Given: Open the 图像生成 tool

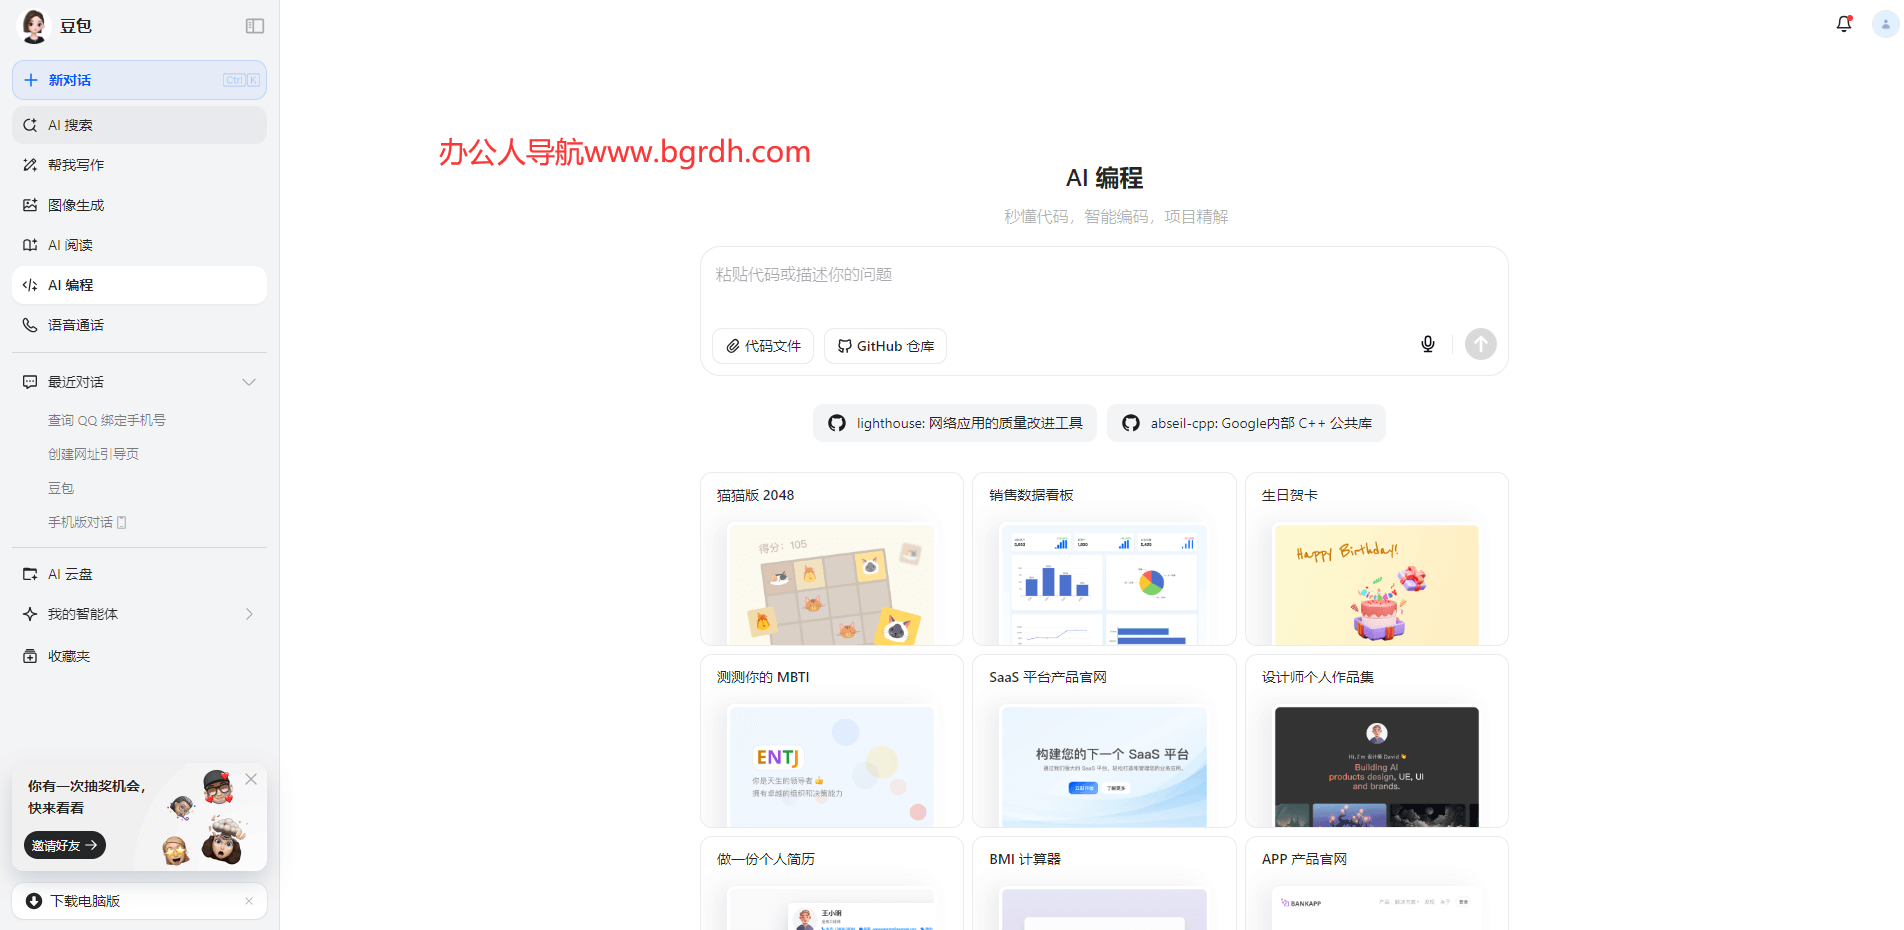Looking at the screenshot, I should [75, 204].
